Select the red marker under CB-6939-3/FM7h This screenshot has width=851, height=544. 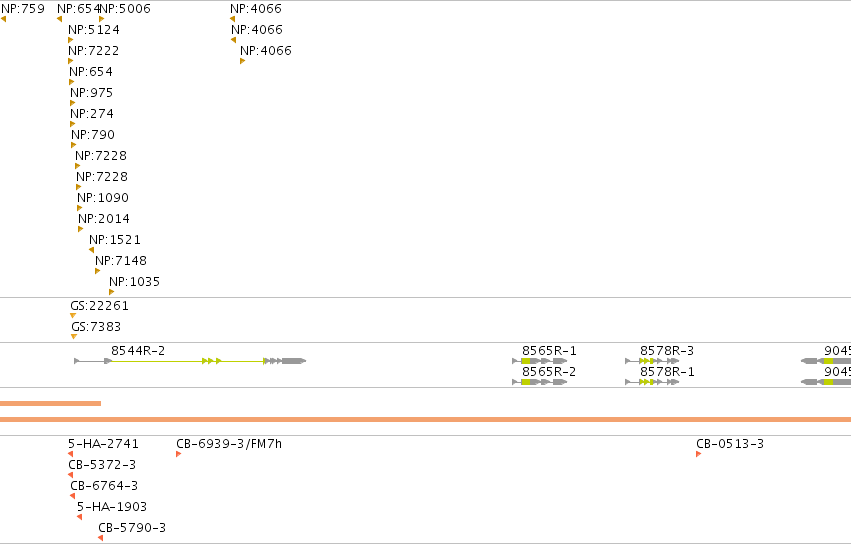point(179,454)
